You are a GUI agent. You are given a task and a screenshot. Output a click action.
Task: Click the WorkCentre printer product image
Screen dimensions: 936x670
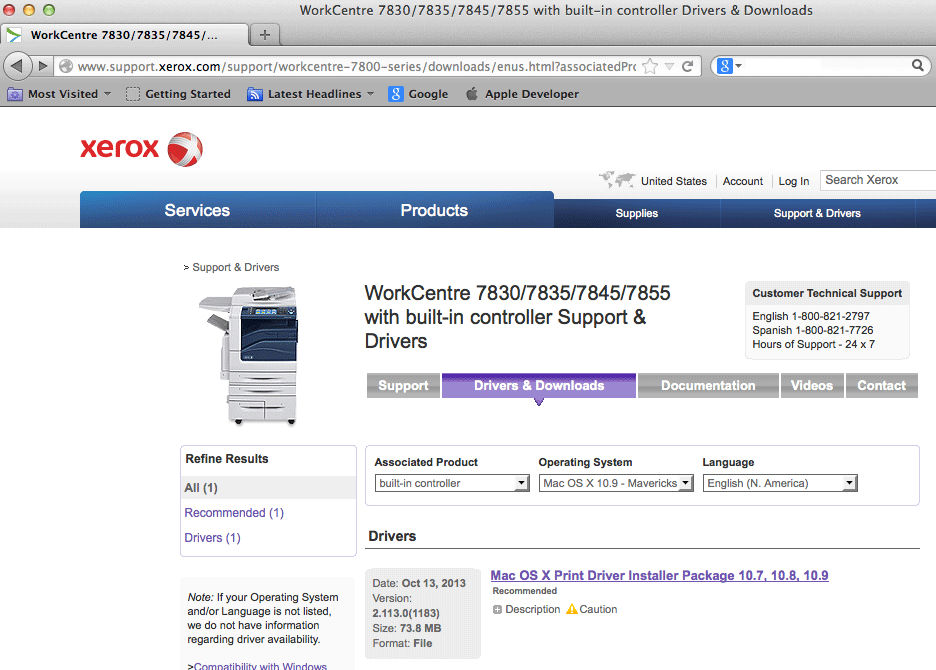pyautogui.click(x=249, y=355)
